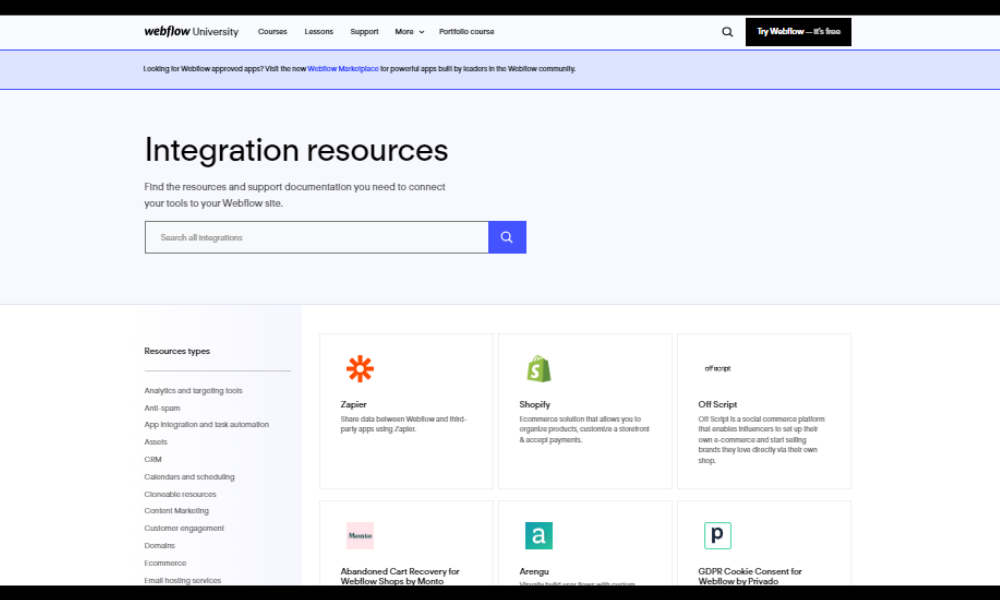
Task: Select the Ecommerce resource type
Action: [x=165, y=563]
